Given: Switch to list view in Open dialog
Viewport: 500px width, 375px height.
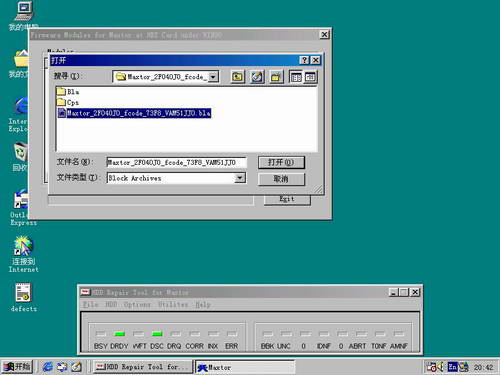Looking at the screenshot, I should click(296, 77).
